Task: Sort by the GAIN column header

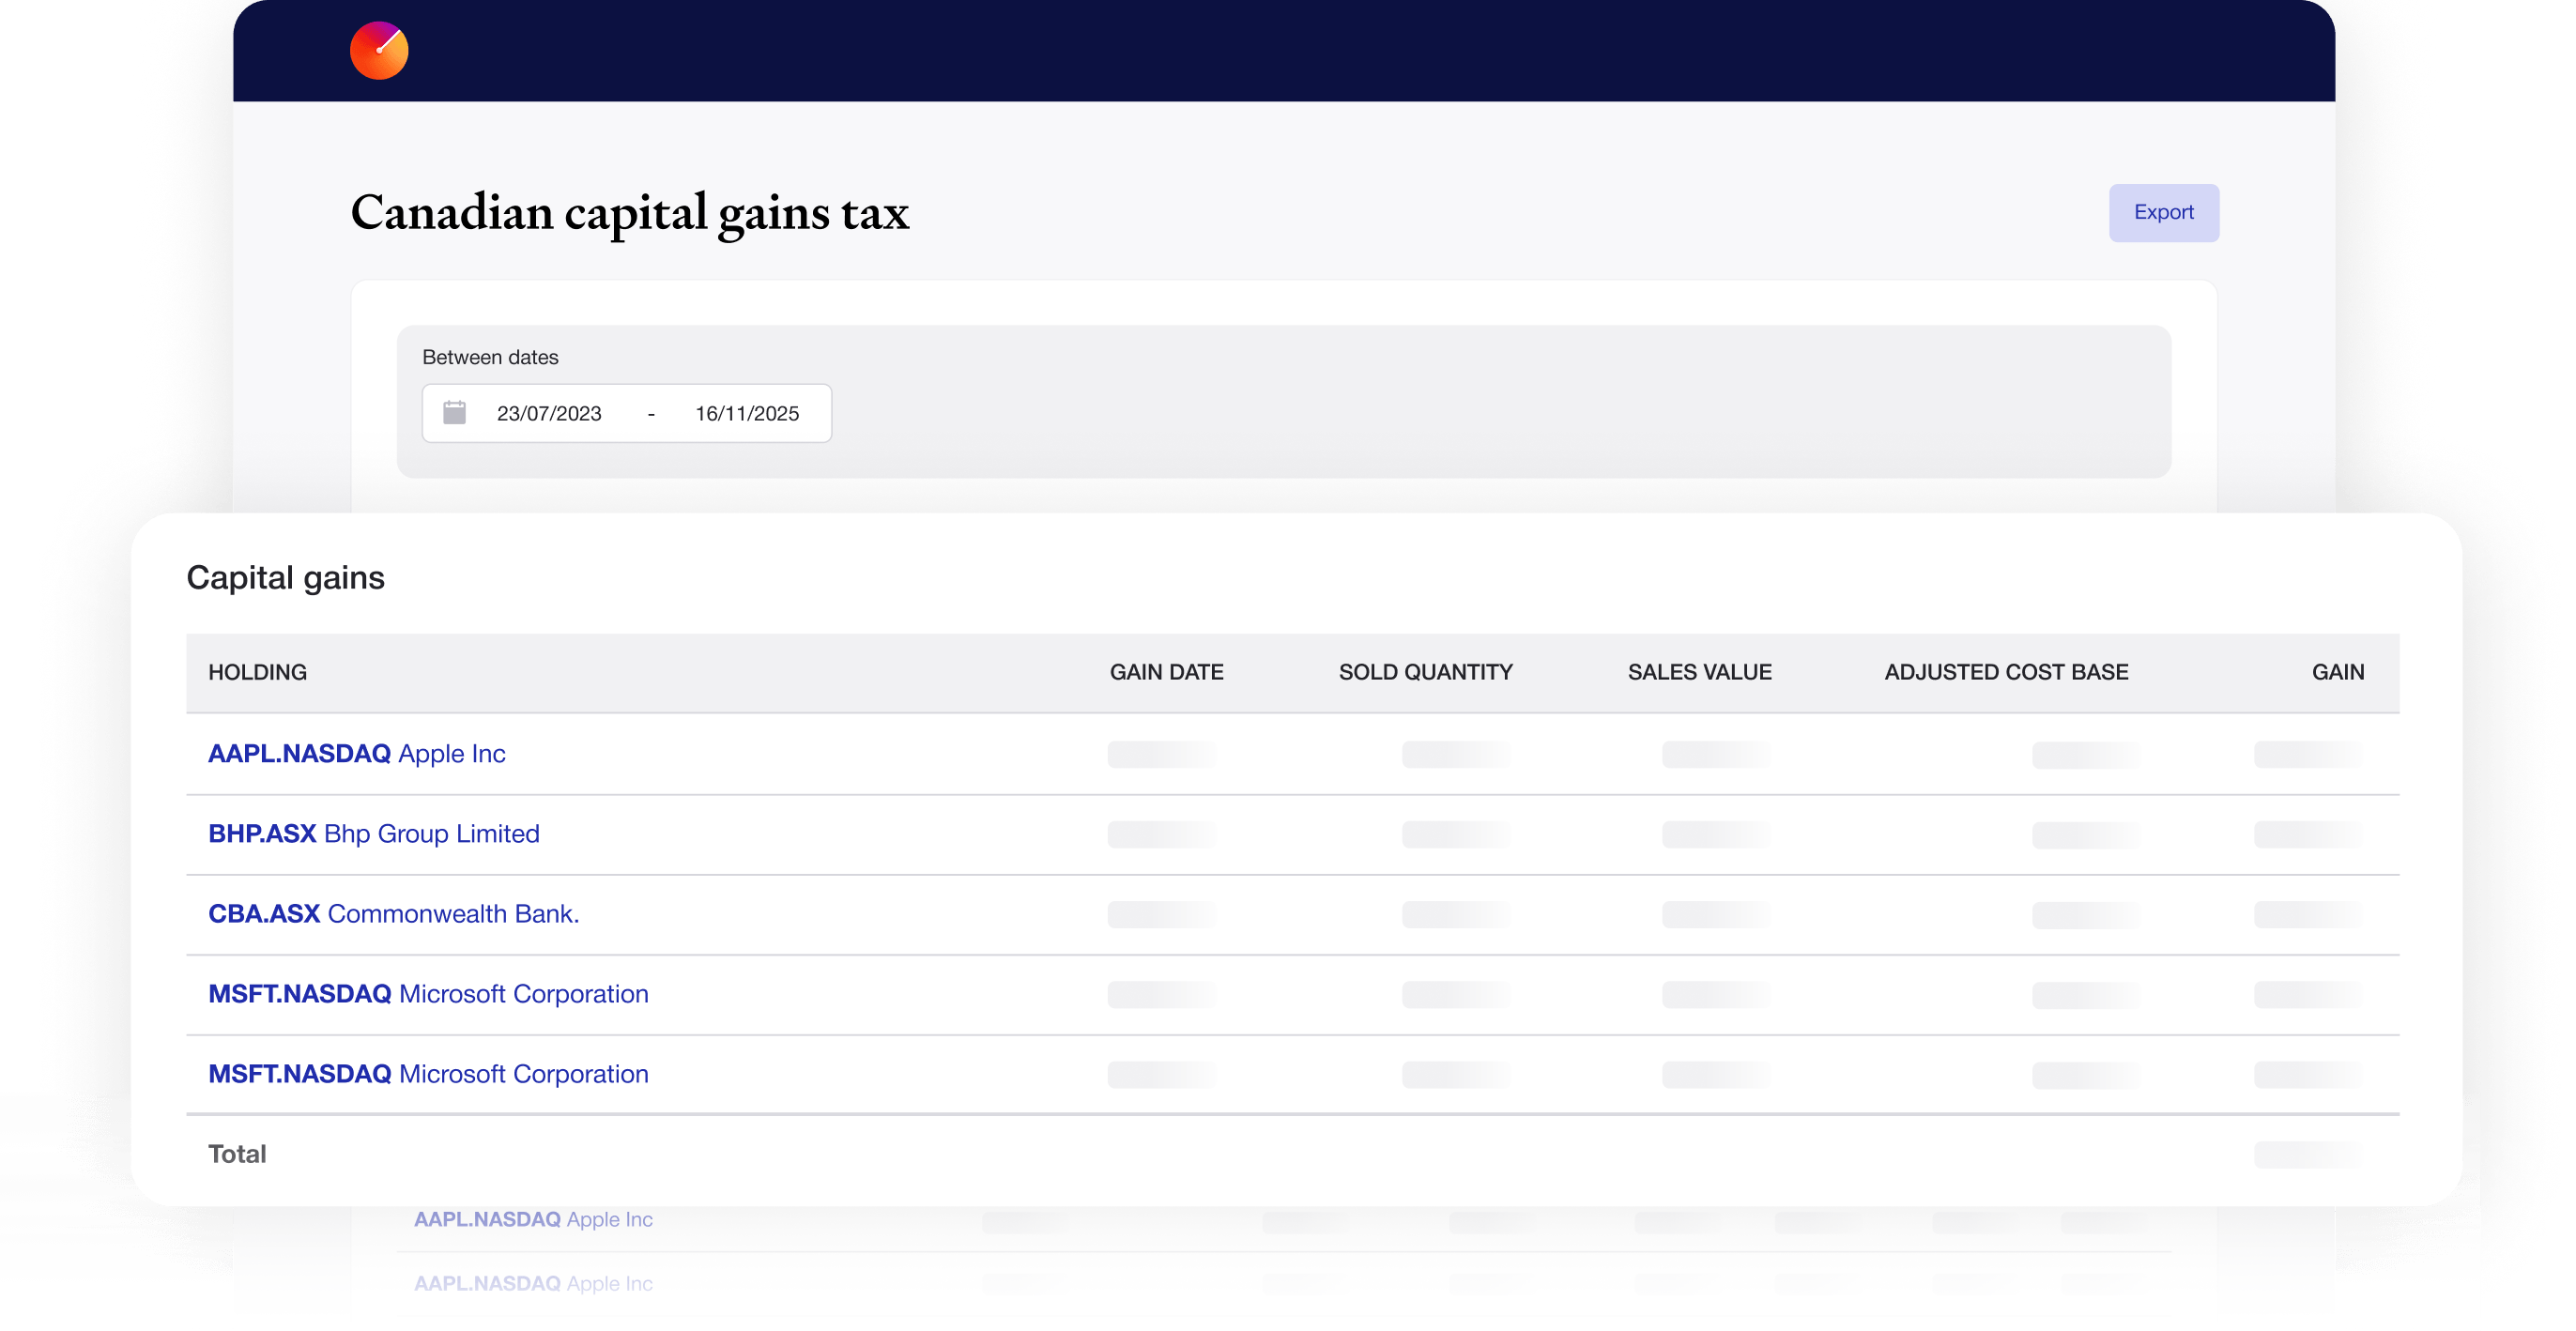Action: click(x=2337, y=671)
